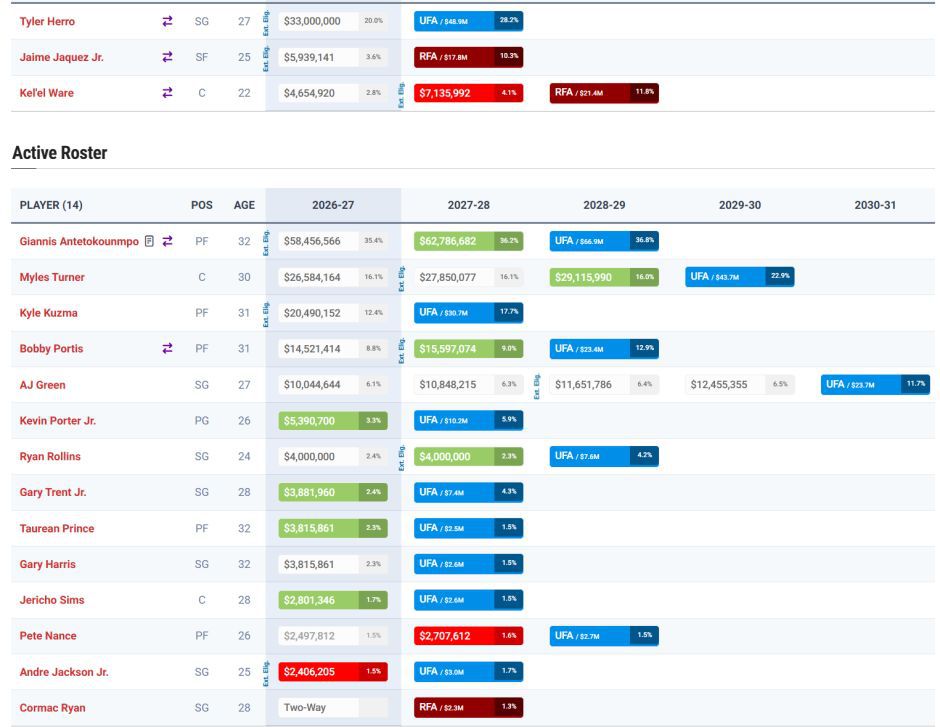The width and height of the screenshot is (940, 727).
Task: Click trade icon next to Jaime Jaquez Jr.
Action: point(167,57)
